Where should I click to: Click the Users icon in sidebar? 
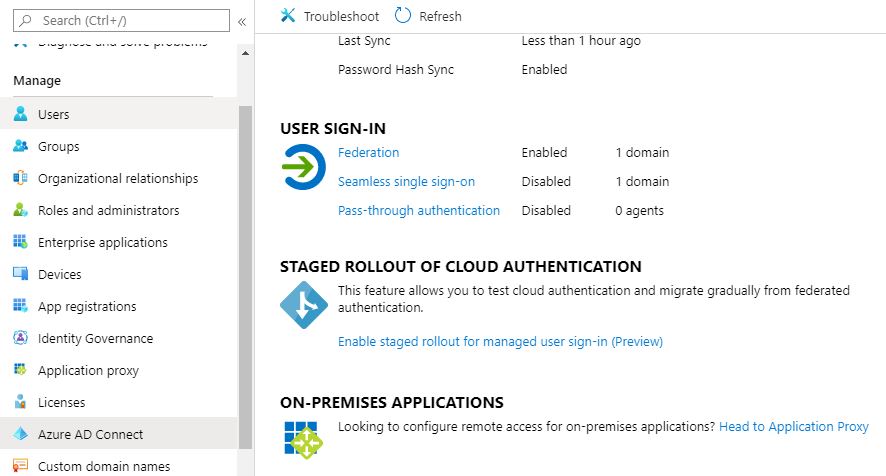[20, 114]
